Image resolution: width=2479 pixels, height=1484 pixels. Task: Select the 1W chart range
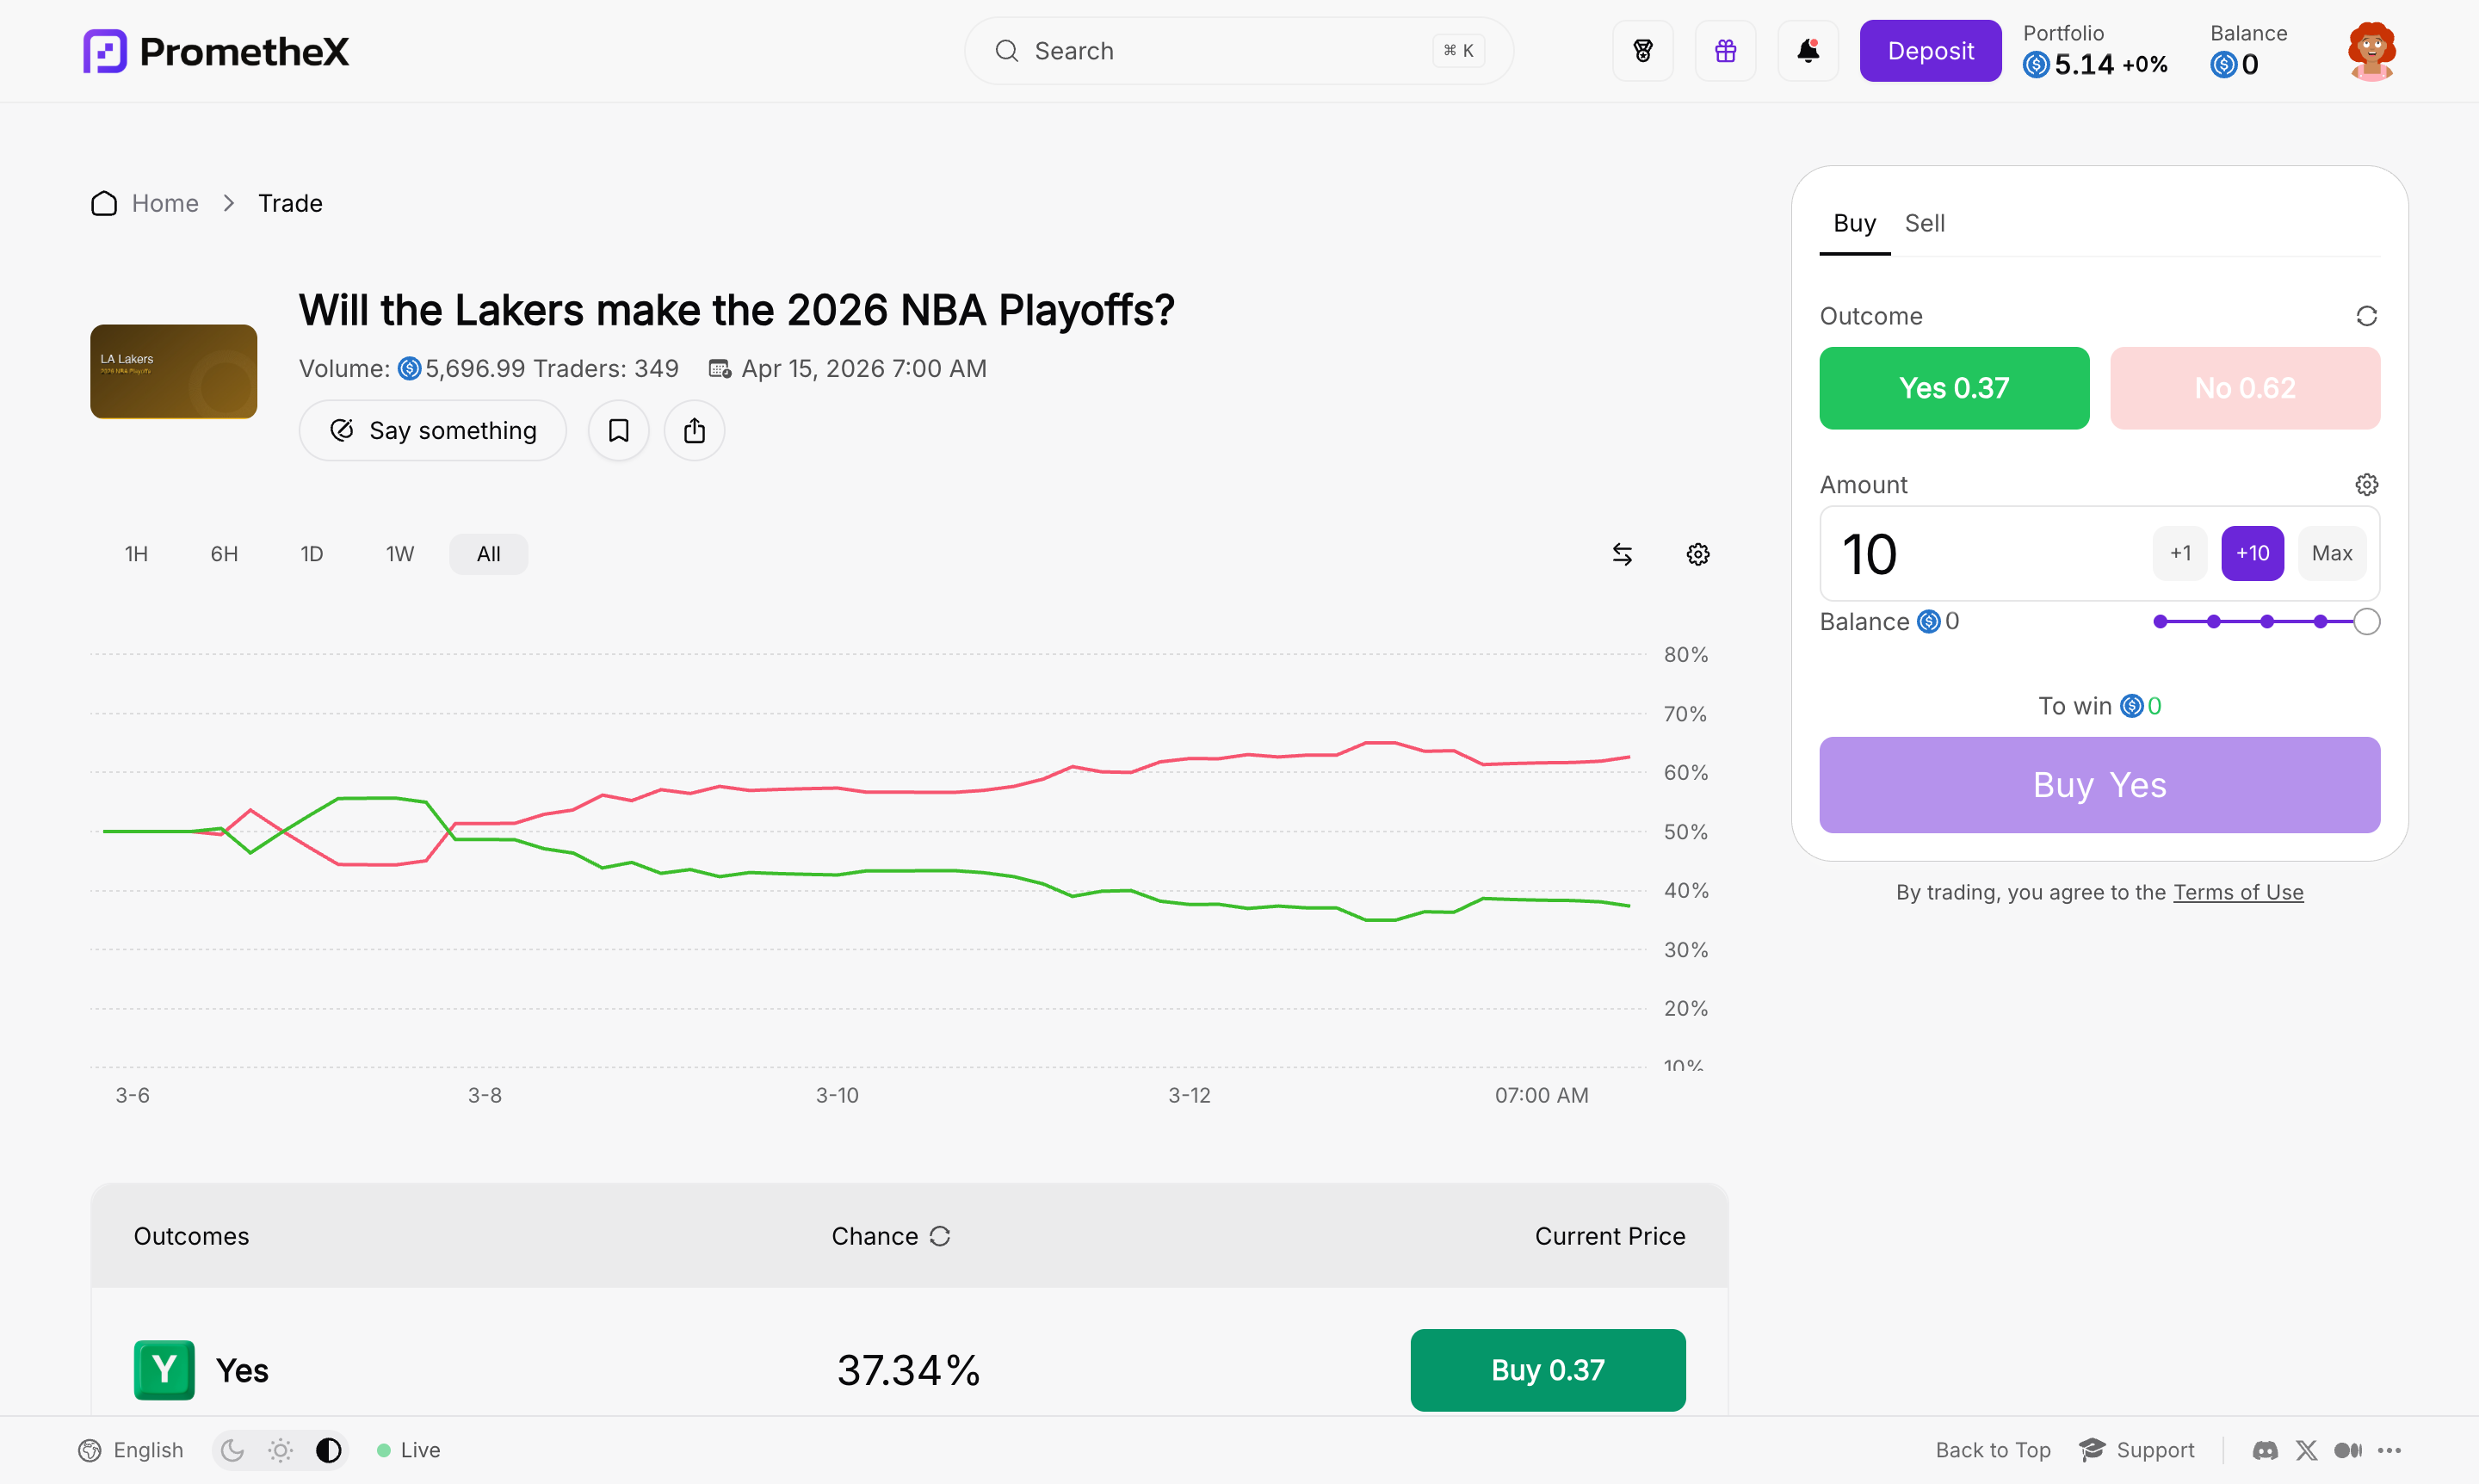click(400, 554)
